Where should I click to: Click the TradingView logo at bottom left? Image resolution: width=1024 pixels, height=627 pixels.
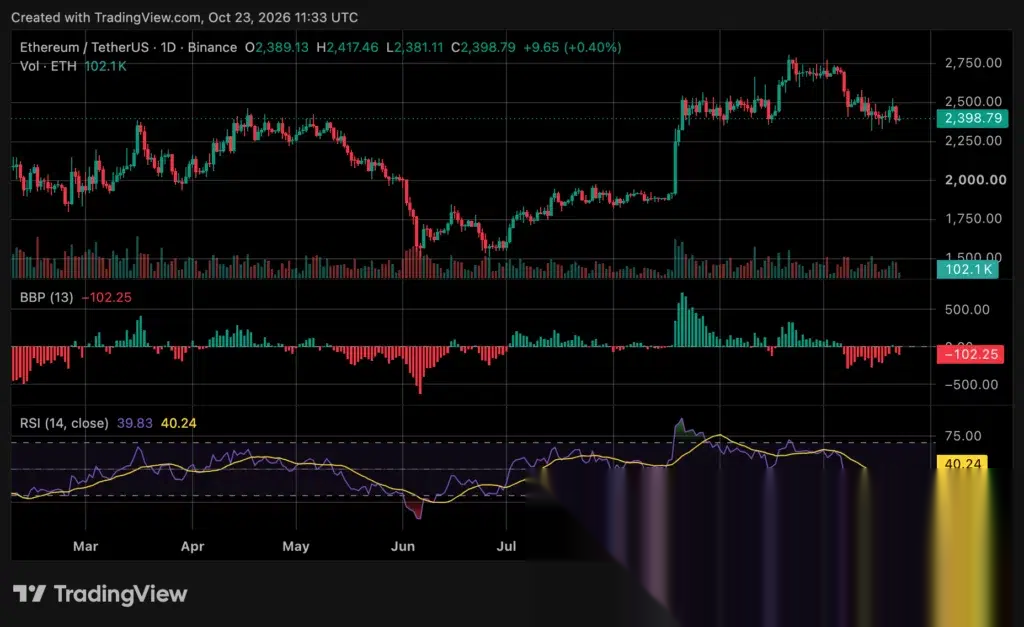click(100, 594)
